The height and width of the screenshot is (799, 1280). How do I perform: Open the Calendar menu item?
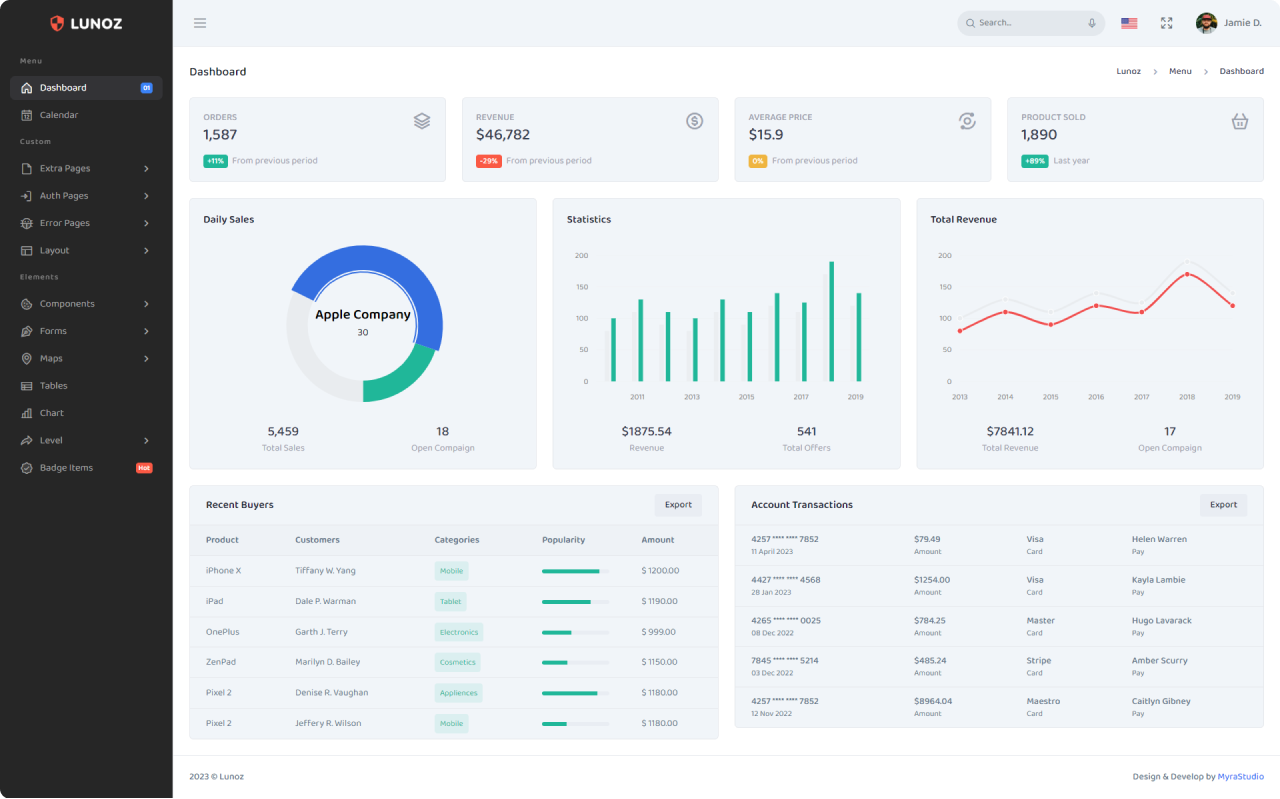point(59,115)
